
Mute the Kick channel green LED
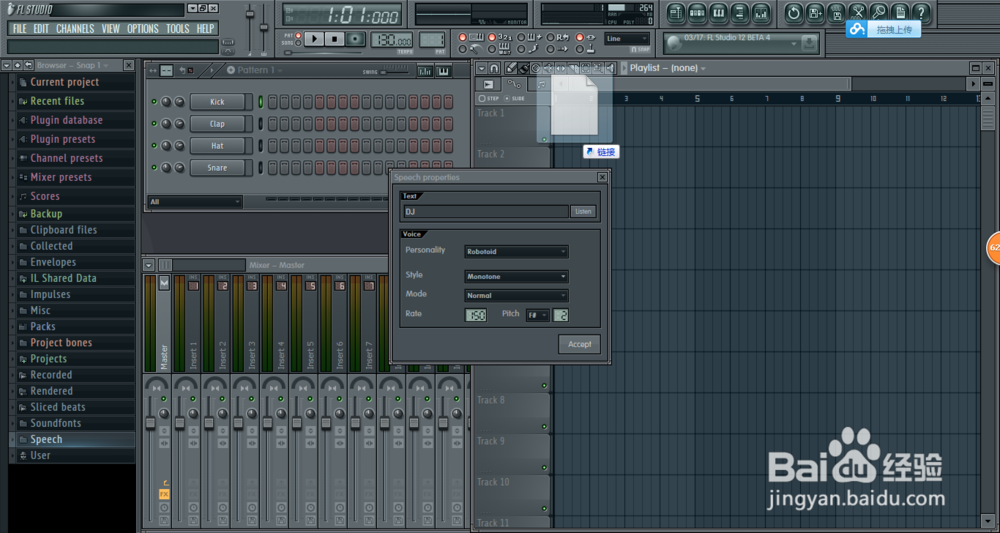(154, 101)
